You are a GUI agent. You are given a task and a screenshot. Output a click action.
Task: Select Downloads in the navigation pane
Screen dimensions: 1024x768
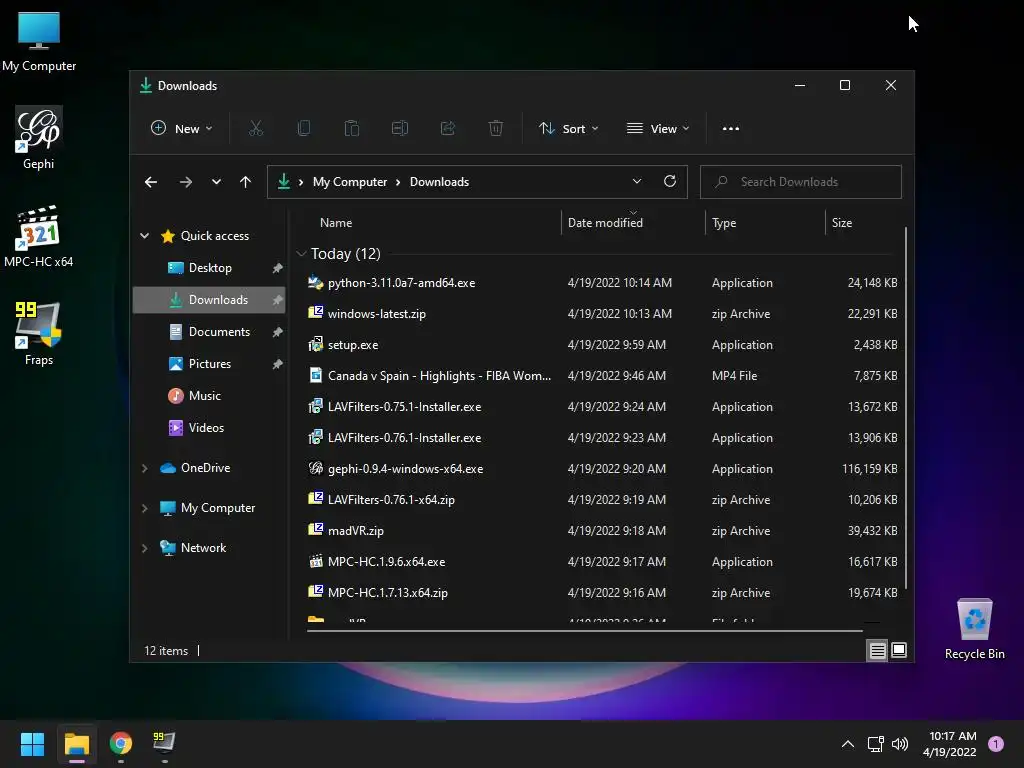point(209,300)
